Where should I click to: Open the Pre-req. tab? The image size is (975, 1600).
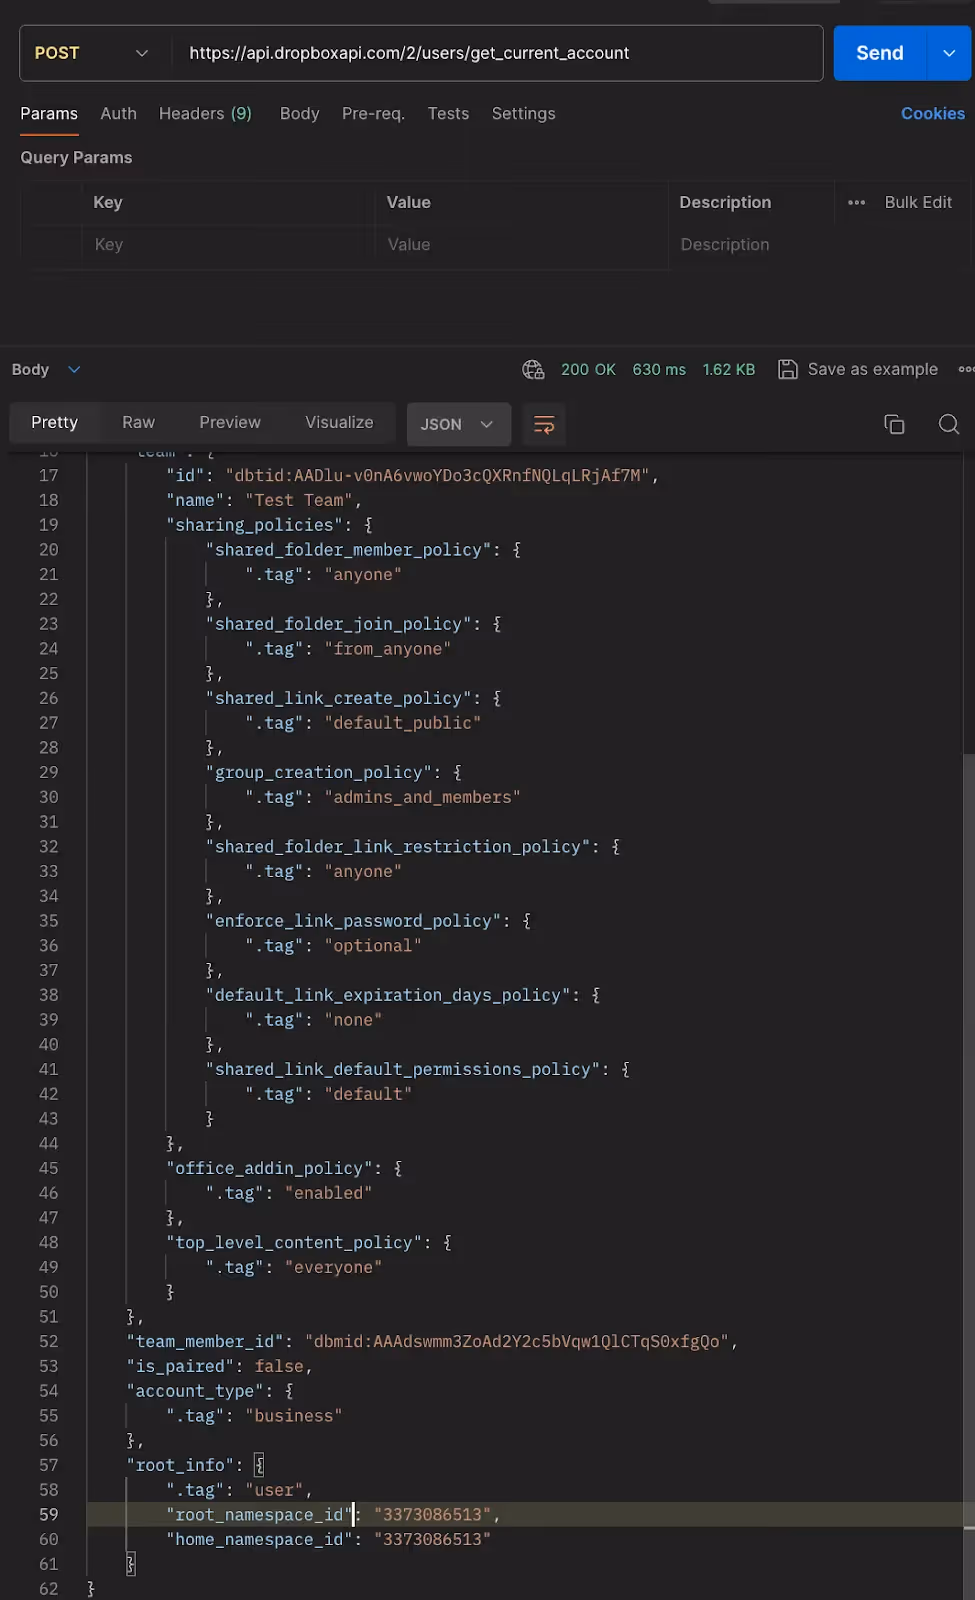[x=373, y=114]
